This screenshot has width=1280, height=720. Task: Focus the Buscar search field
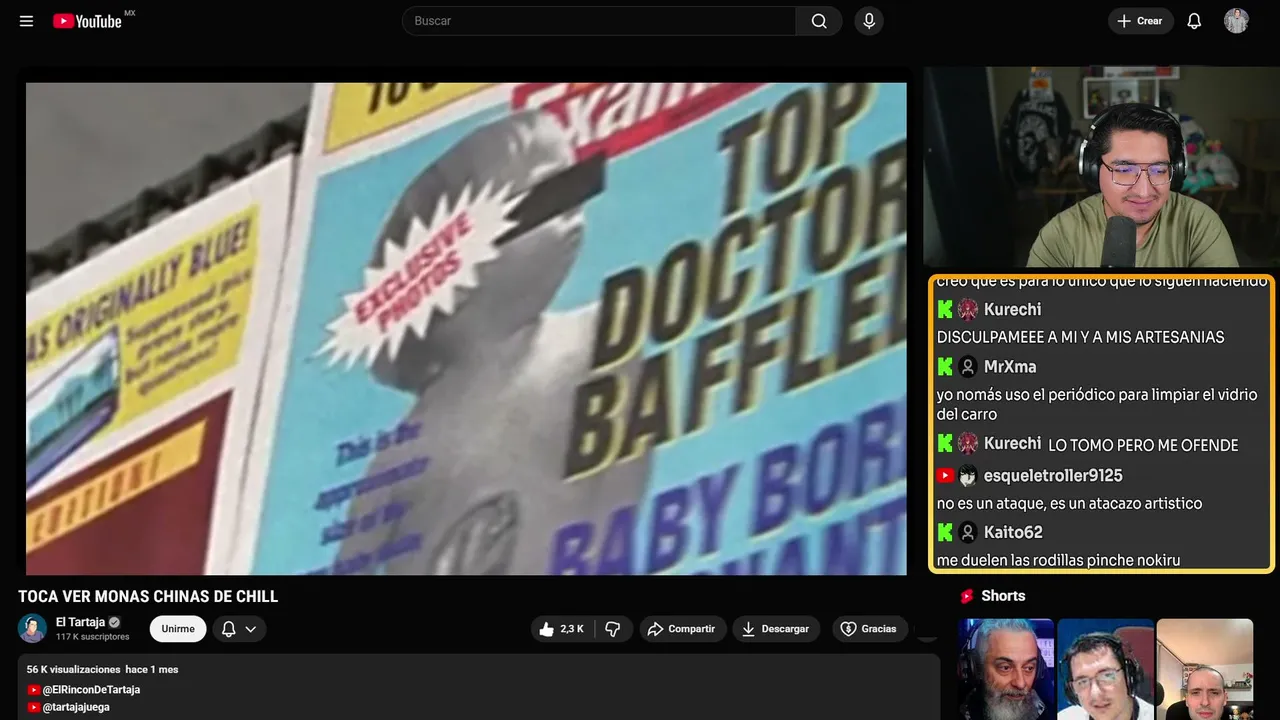point(599,21)
